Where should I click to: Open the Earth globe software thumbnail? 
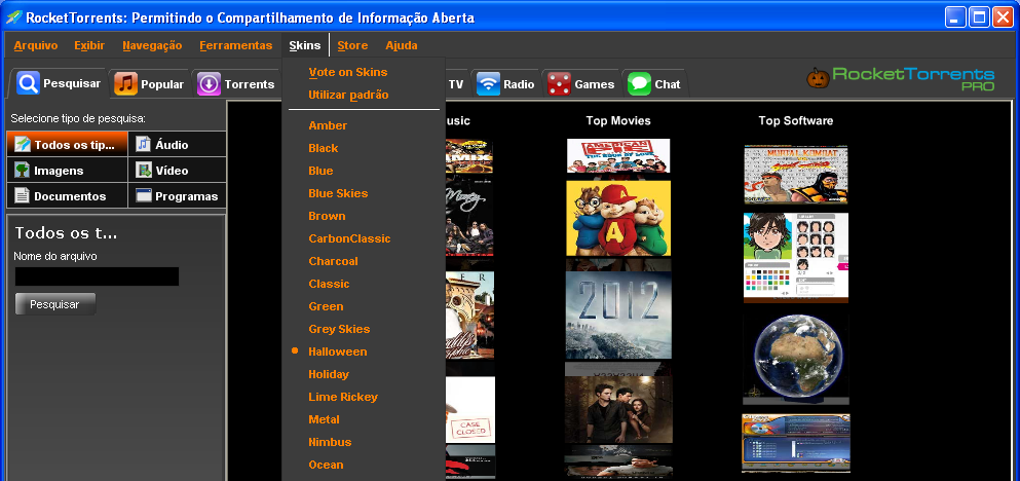796,359
